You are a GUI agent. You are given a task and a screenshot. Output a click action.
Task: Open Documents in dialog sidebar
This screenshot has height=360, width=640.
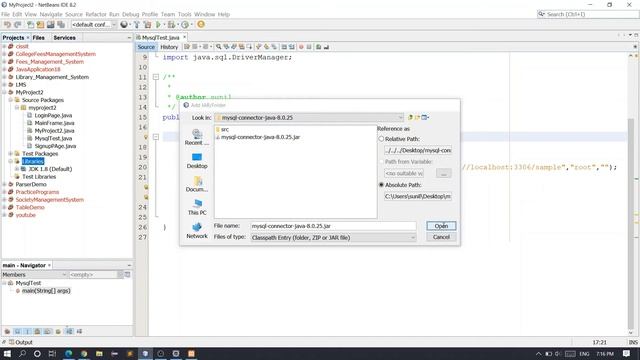click(197, 184)
